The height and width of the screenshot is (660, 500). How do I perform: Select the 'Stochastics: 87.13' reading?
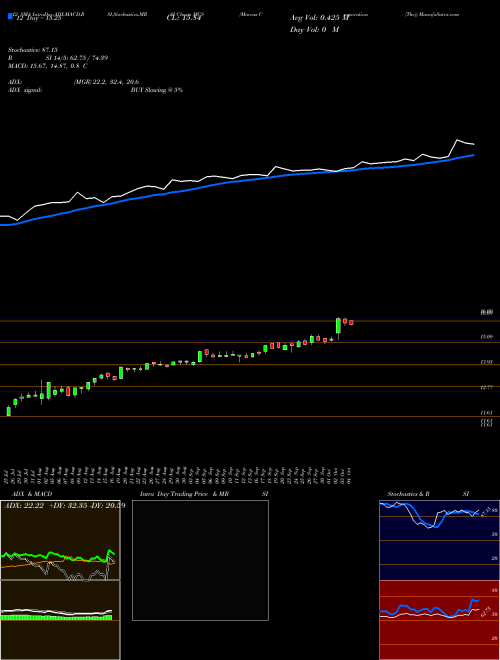pos(32,50)
